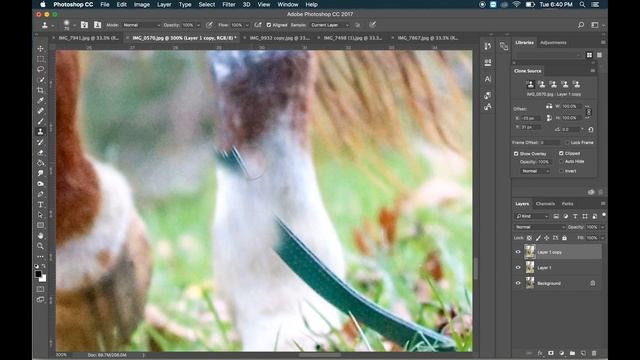The image size is (640, 360).
Task: Select the Eraser tool
Action: [x=40, y=153]
